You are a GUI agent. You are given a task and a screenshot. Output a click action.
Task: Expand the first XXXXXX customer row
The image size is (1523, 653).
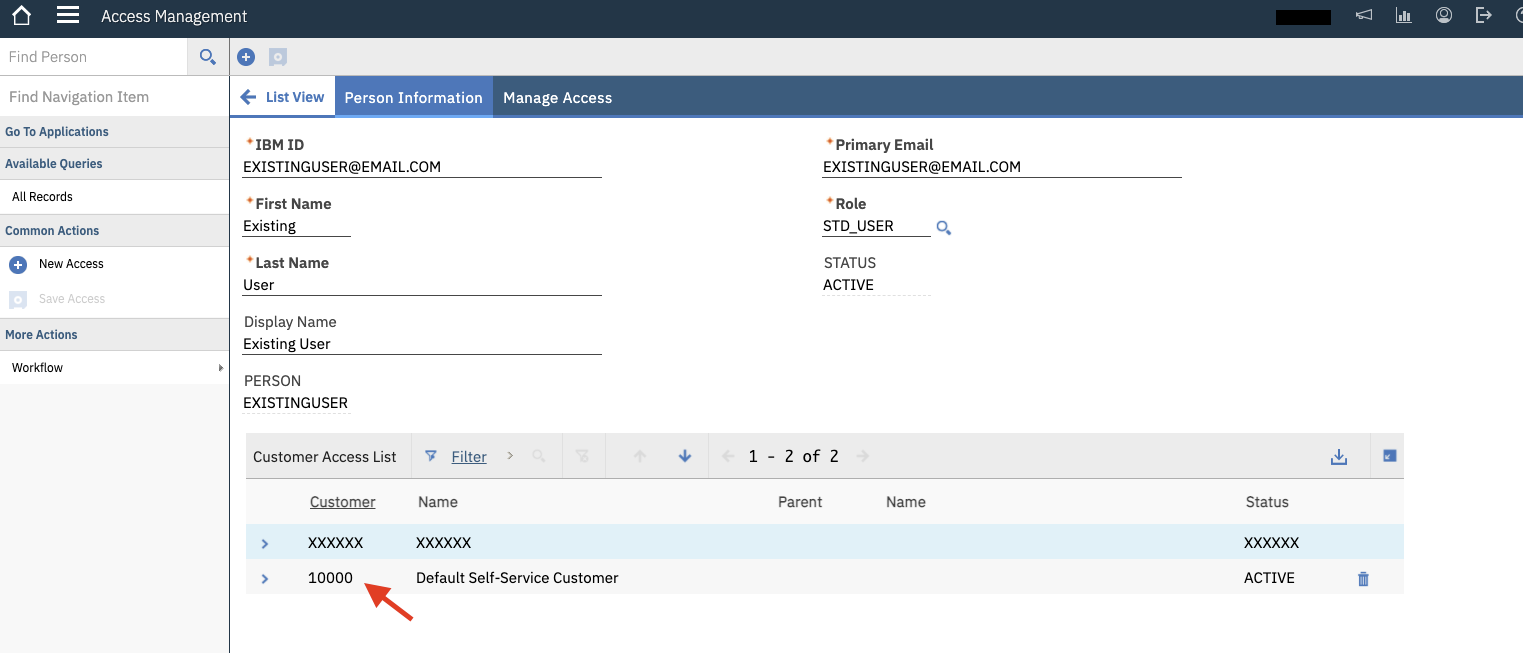pyautogui.click(x=265, y=543)
